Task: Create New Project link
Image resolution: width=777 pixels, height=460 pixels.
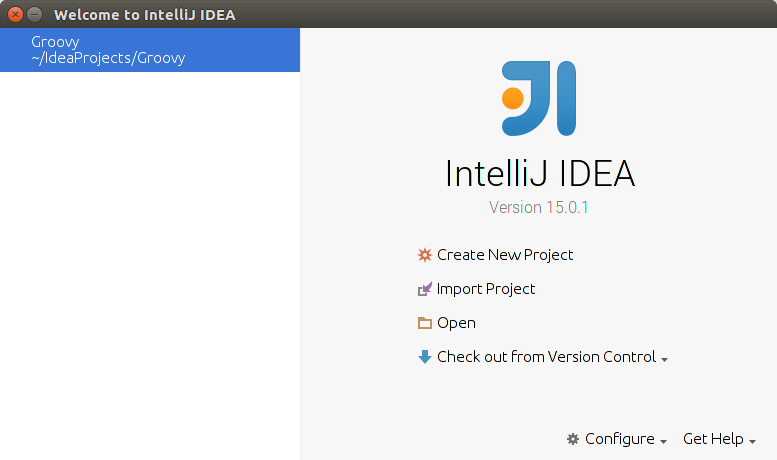Action: tap(505, 255)
